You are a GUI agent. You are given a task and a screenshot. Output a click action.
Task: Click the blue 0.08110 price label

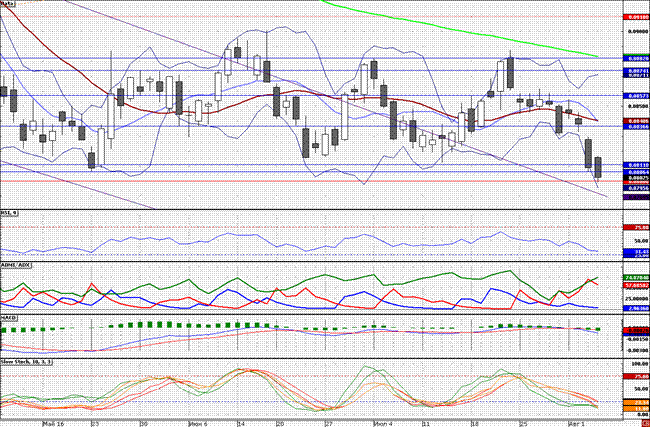click(637, 165)
